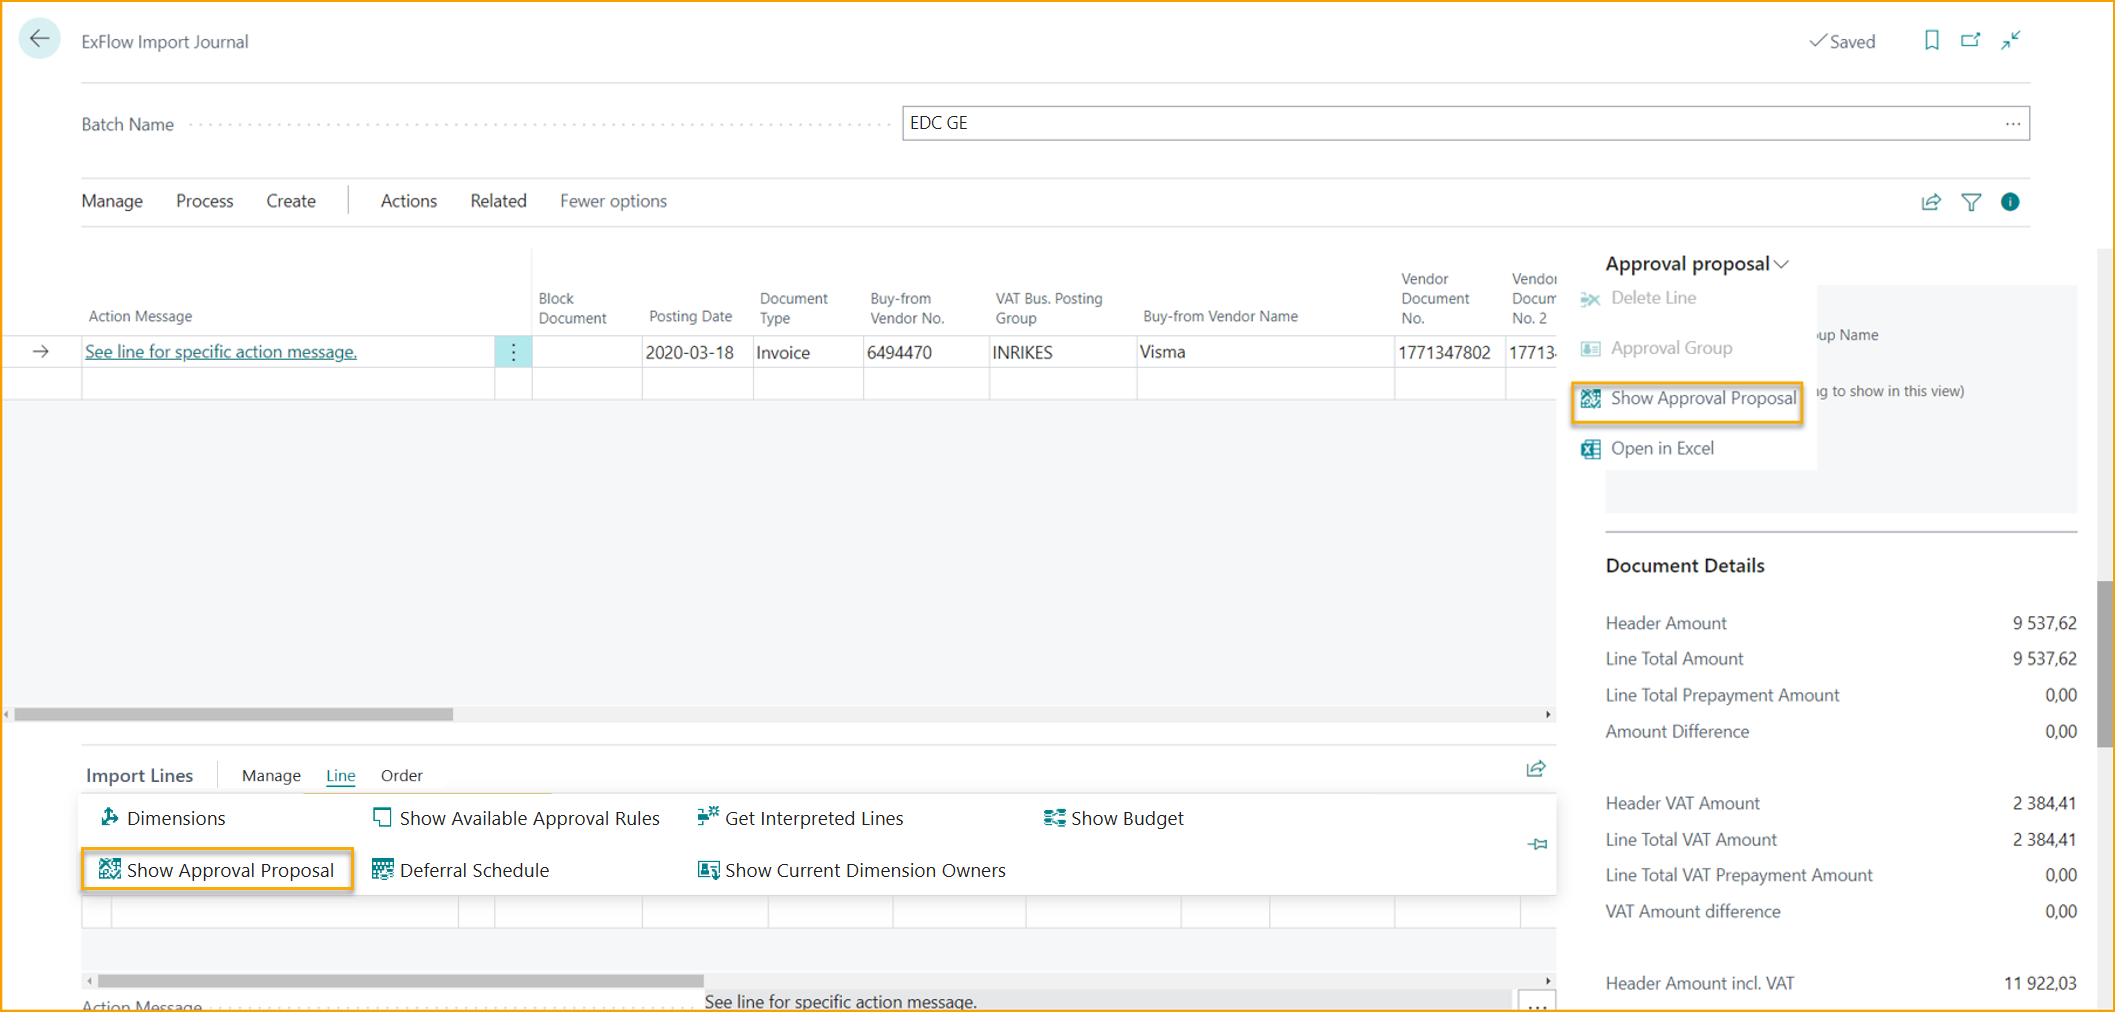The width and height of the screenshot is (2115, 1012).
Task: Click the back arrow to leave the page
Action: pyautogui.click(x=39, y=38)
